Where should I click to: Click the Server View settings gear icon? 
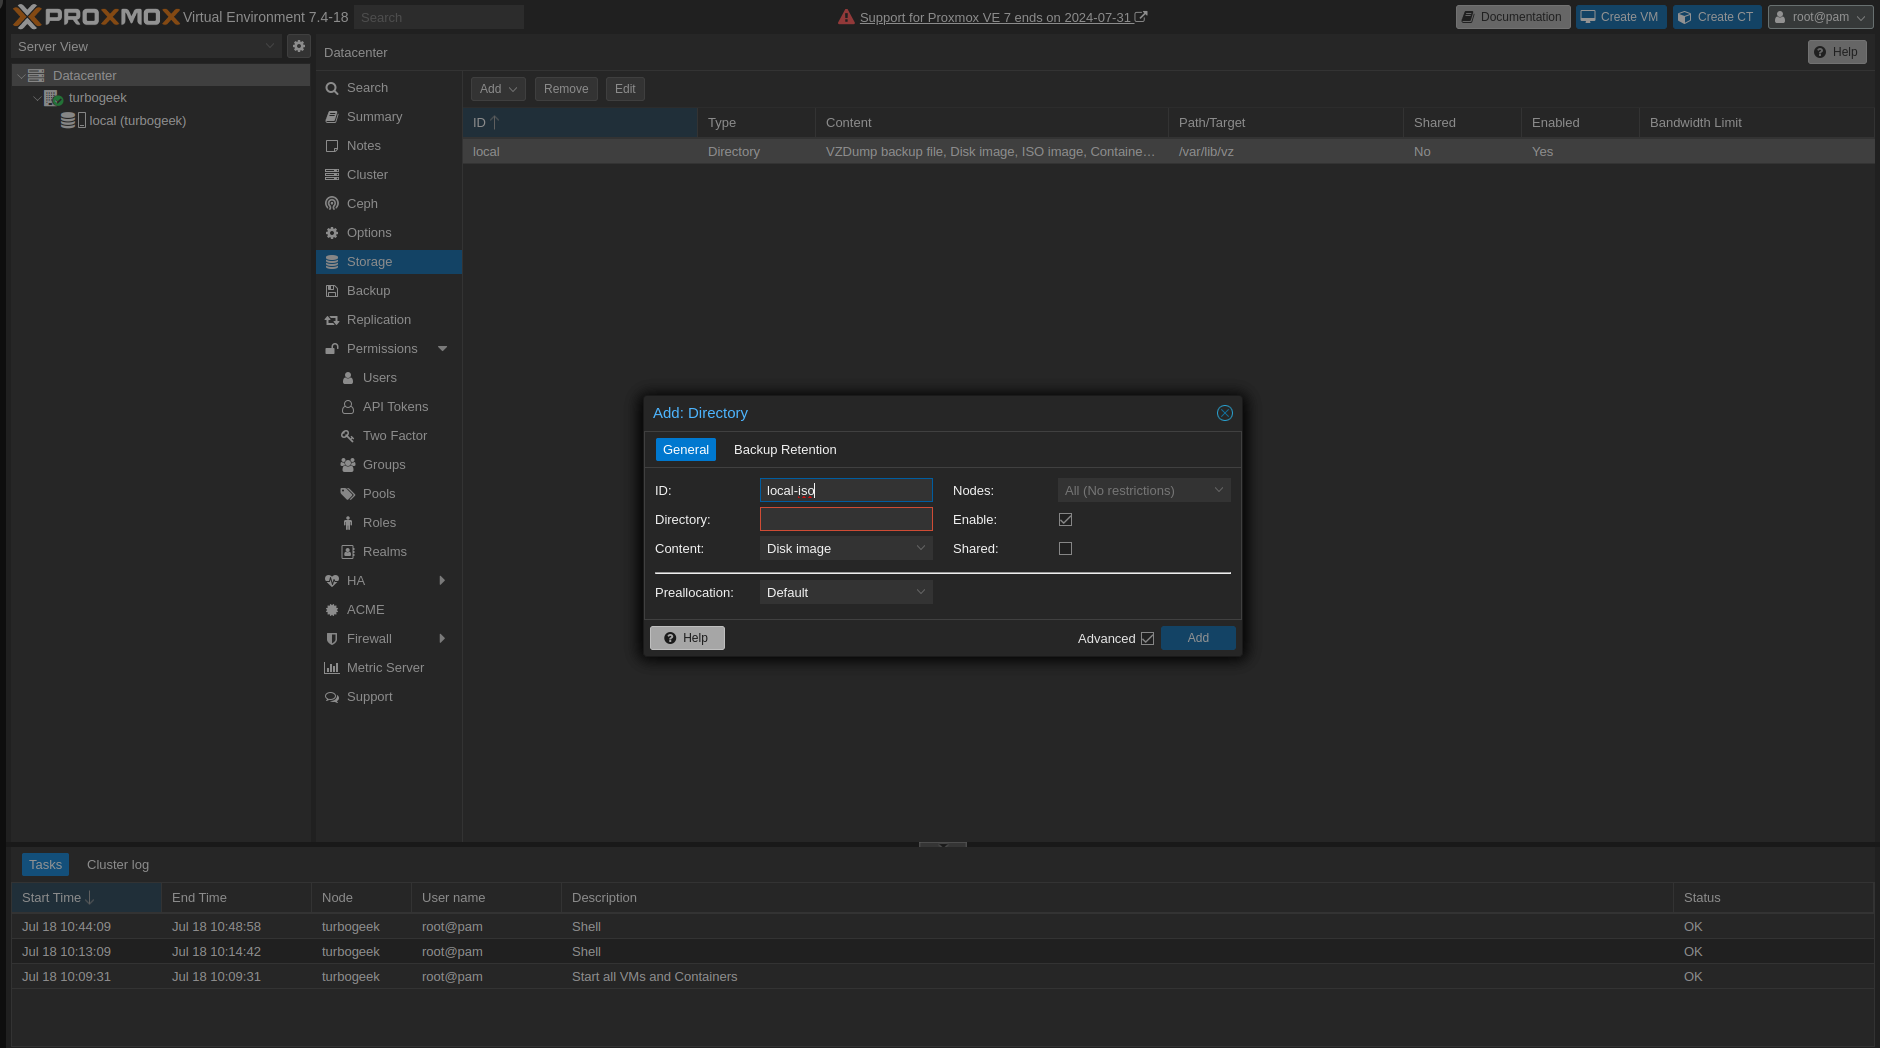[298, 46]
